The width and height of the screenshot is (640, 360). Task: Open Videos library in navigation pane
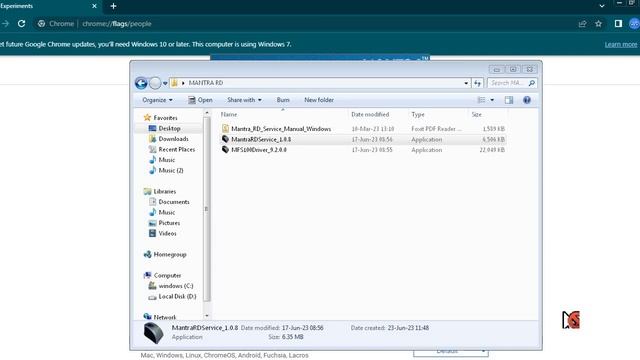click(x=167, y=234)
